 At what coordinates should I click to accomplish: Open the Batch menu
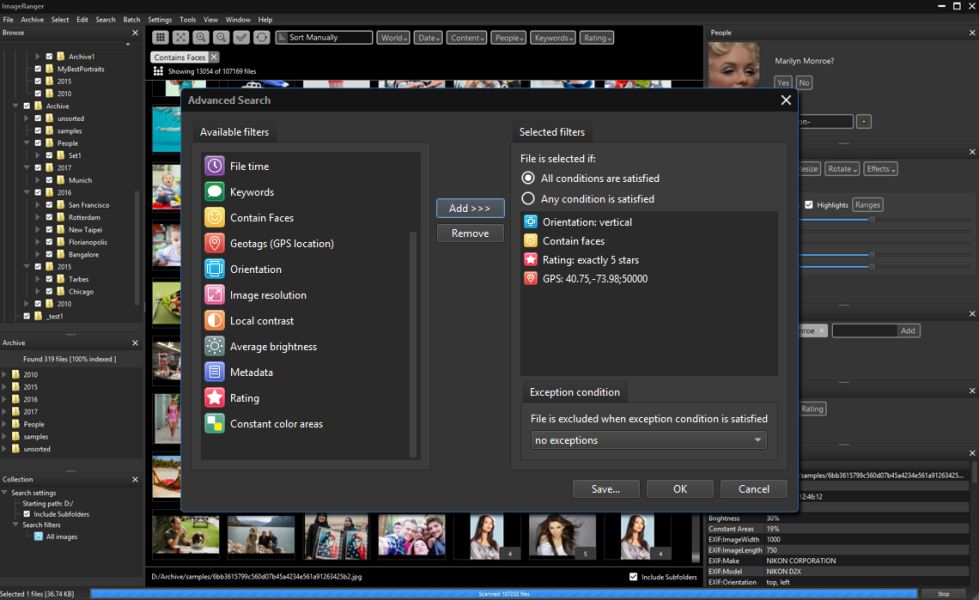(x=131, y=20)
